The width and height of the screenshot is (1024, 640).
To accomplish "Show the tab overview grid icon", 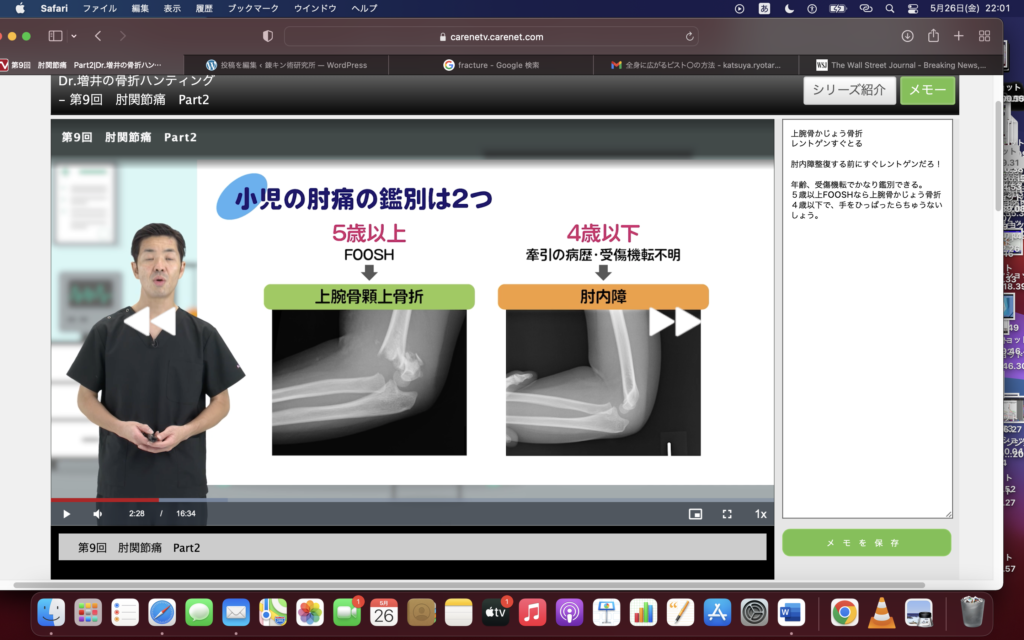I will tap(983, 34).
